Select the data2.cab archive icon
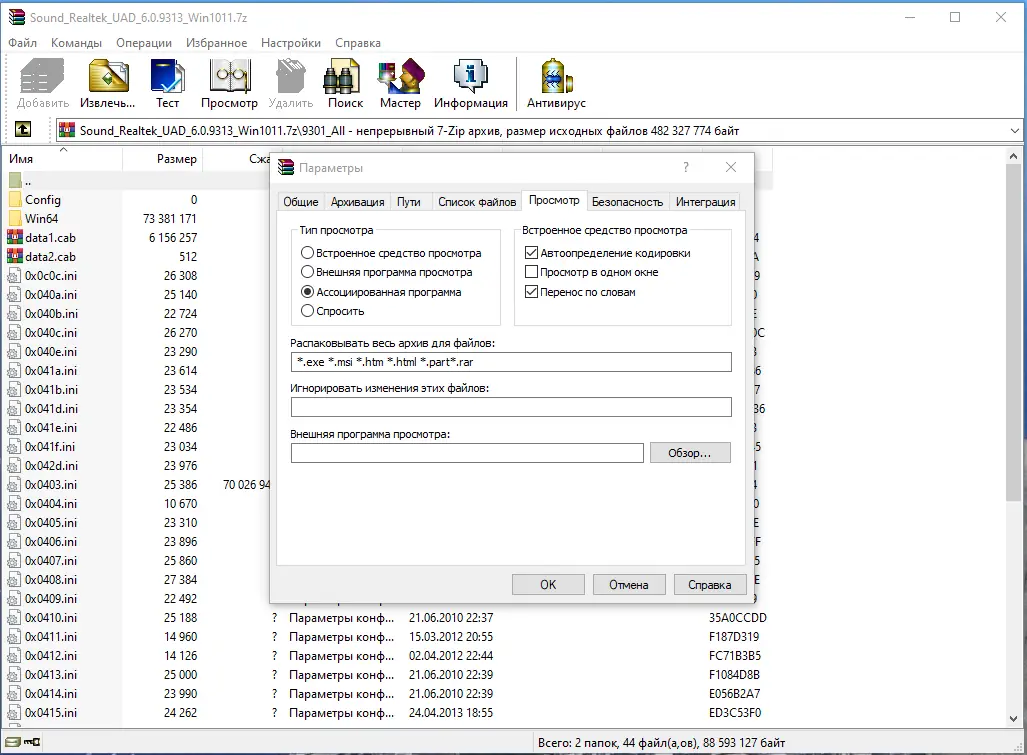This screenshot has height=755, width=1027. coord(15,257)
